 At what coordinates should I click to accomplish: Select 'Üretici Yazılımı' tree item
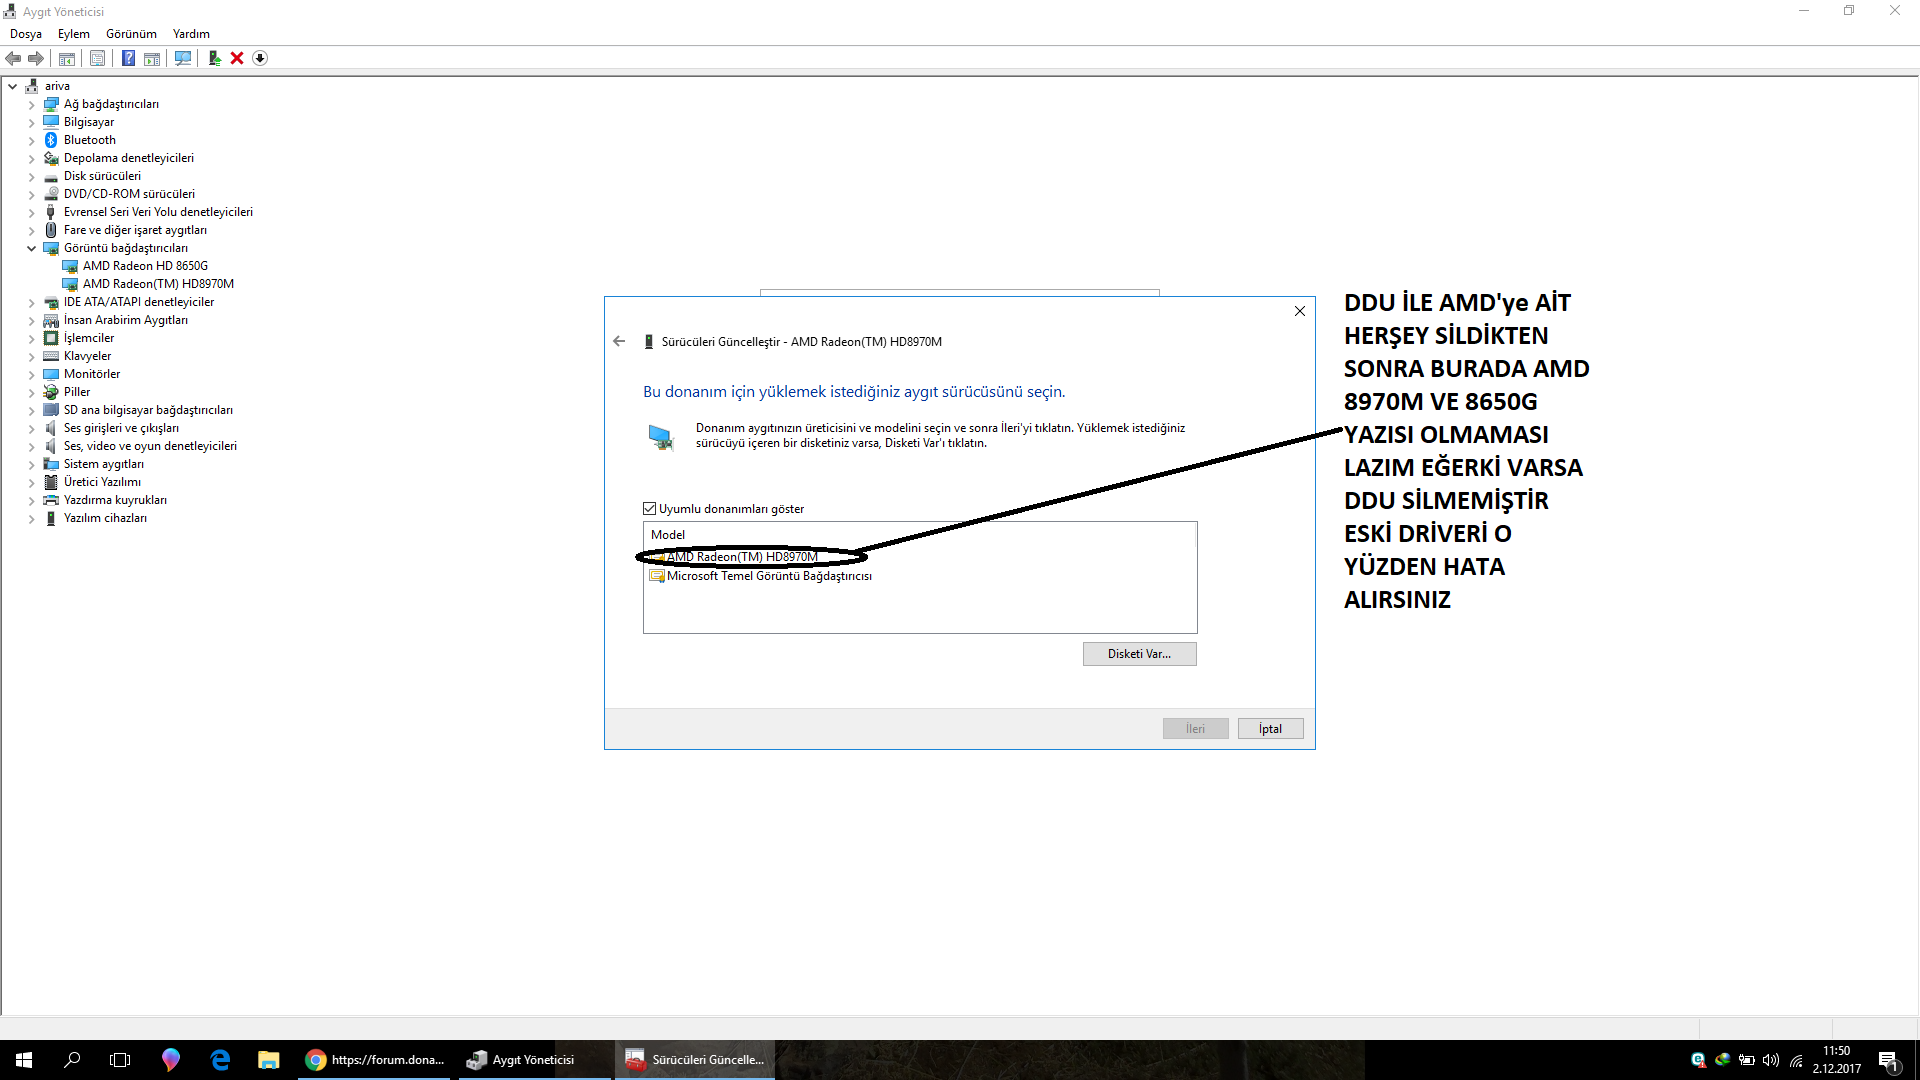pos(102,482)
